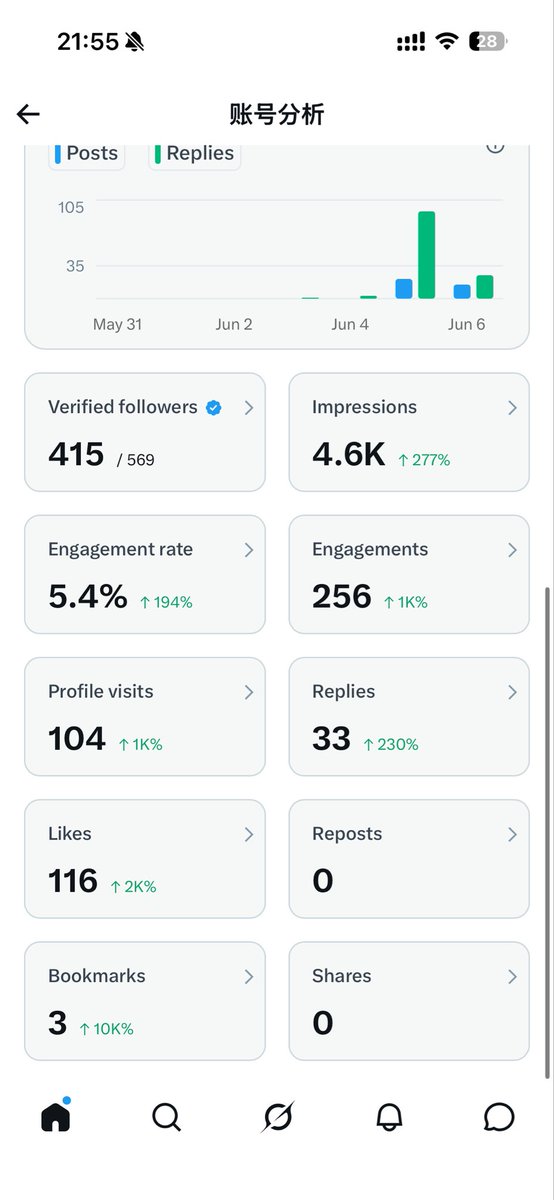Tap the blue verified badge icon
Image resolution: width=554 pixels, height=1200 pixels.
tap(213, 407)
